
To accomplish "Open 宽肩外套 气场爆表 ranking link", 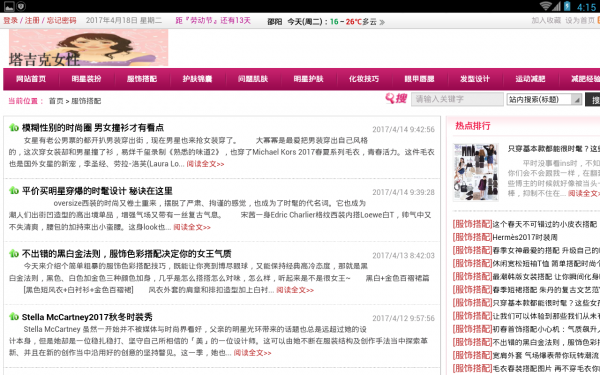I will coord(546,355).
